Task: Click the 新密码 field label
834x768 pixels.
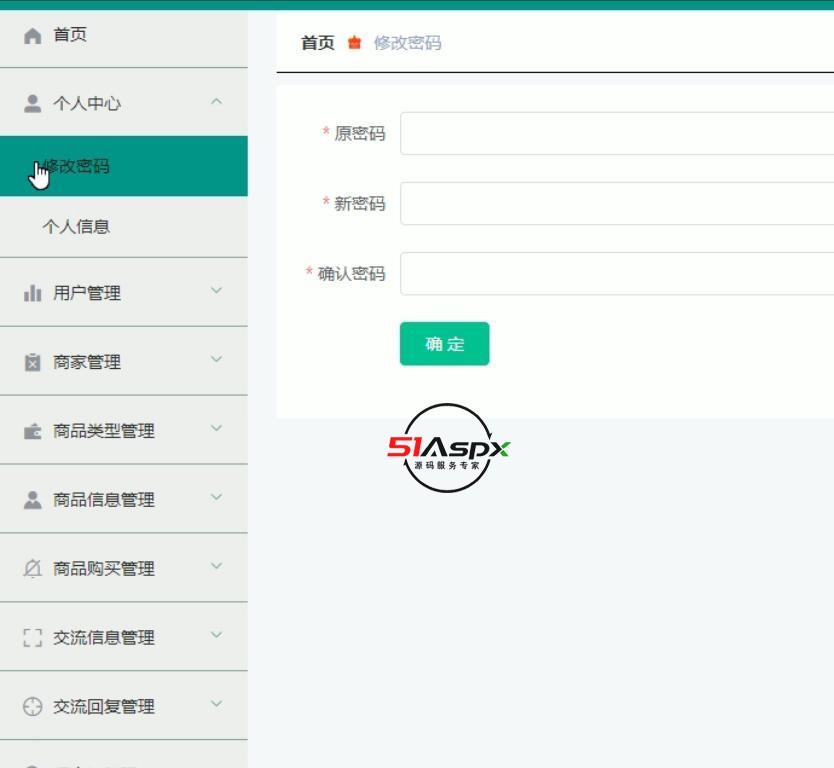Action: (360, 204)
